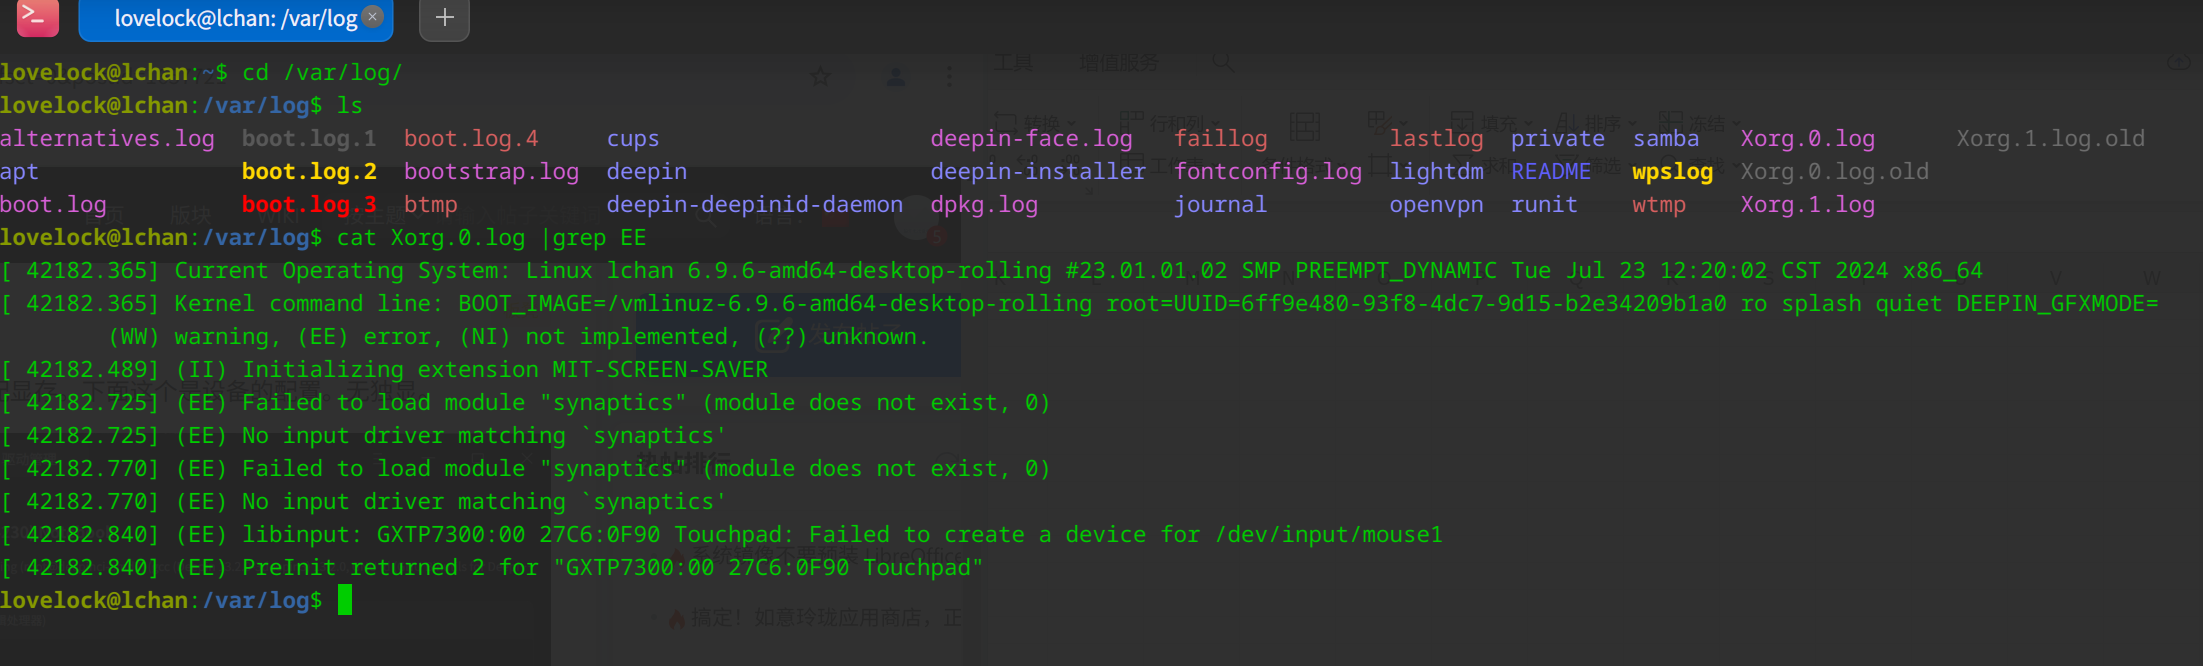The height and width of the screenshot is (666, 2203).
Task: Click the alternatives.log file name
Action: (x=107, y=139)
